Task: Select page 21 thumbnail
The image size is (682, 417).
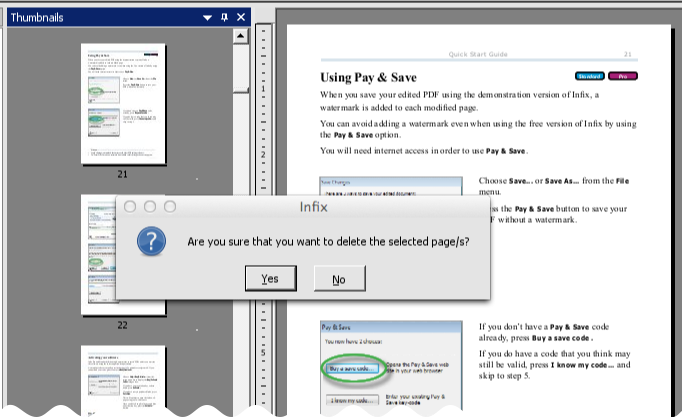Action: click(x=122, y=103)
